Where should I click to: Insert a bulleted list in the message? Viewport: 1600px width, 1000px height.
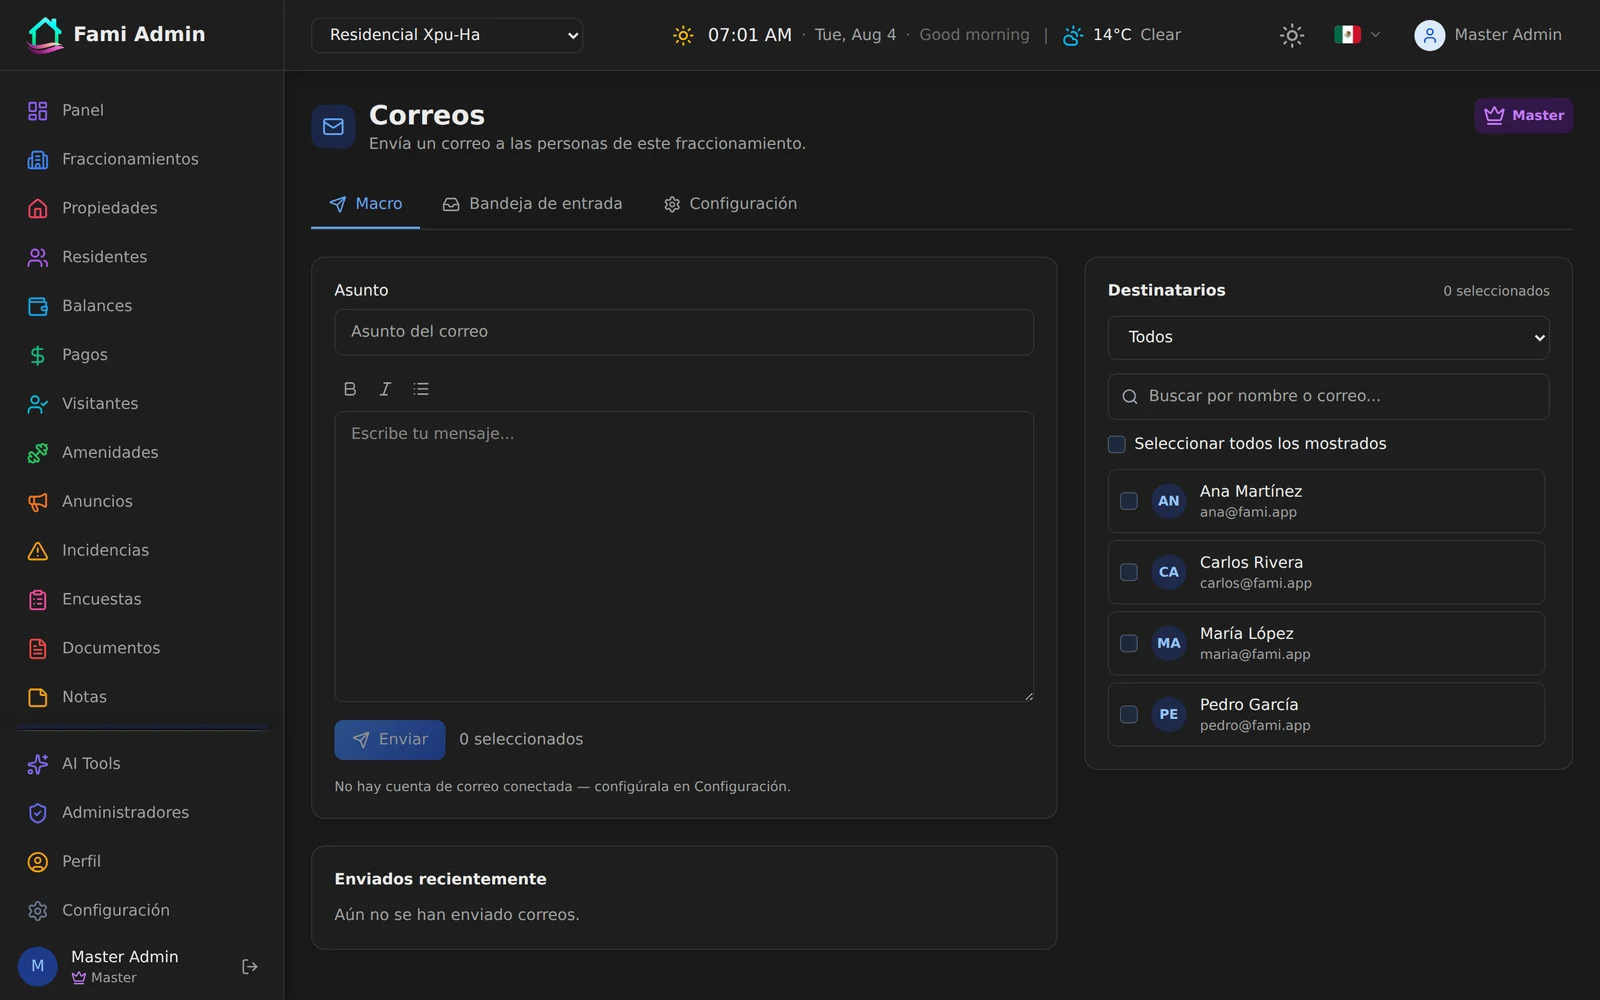pos(421,389)
